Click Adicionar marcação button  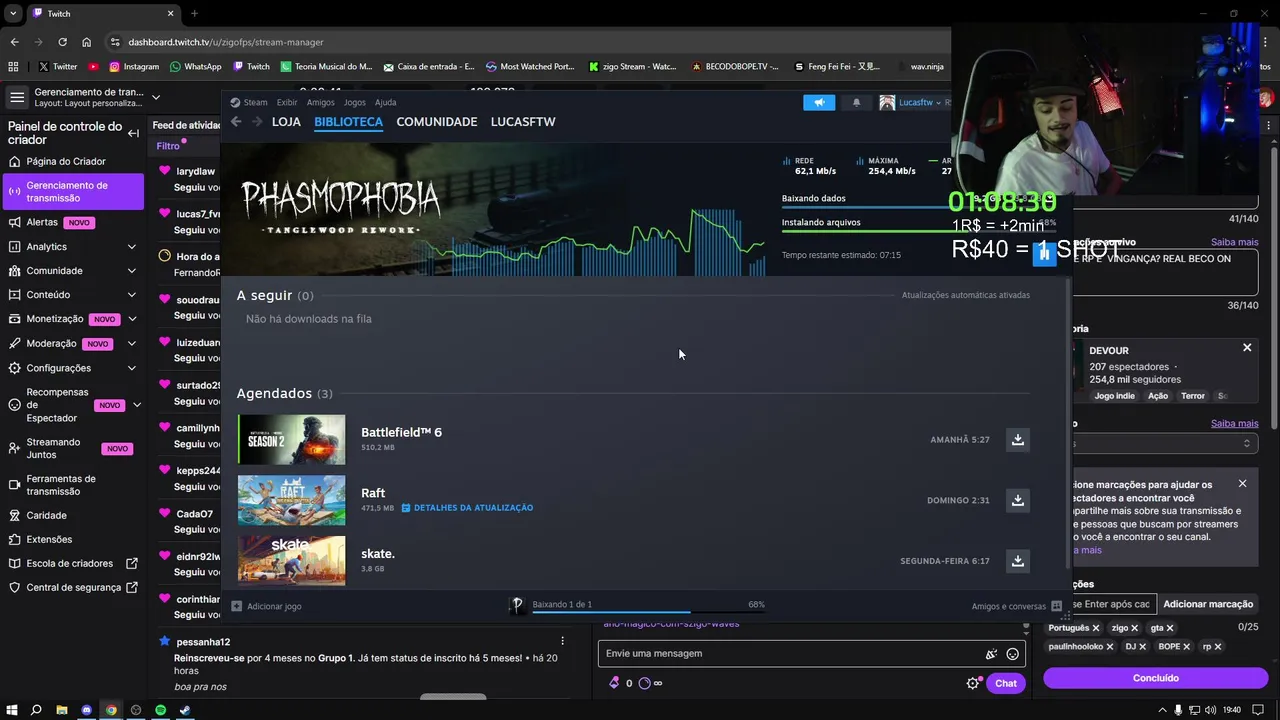(1208, 604)
